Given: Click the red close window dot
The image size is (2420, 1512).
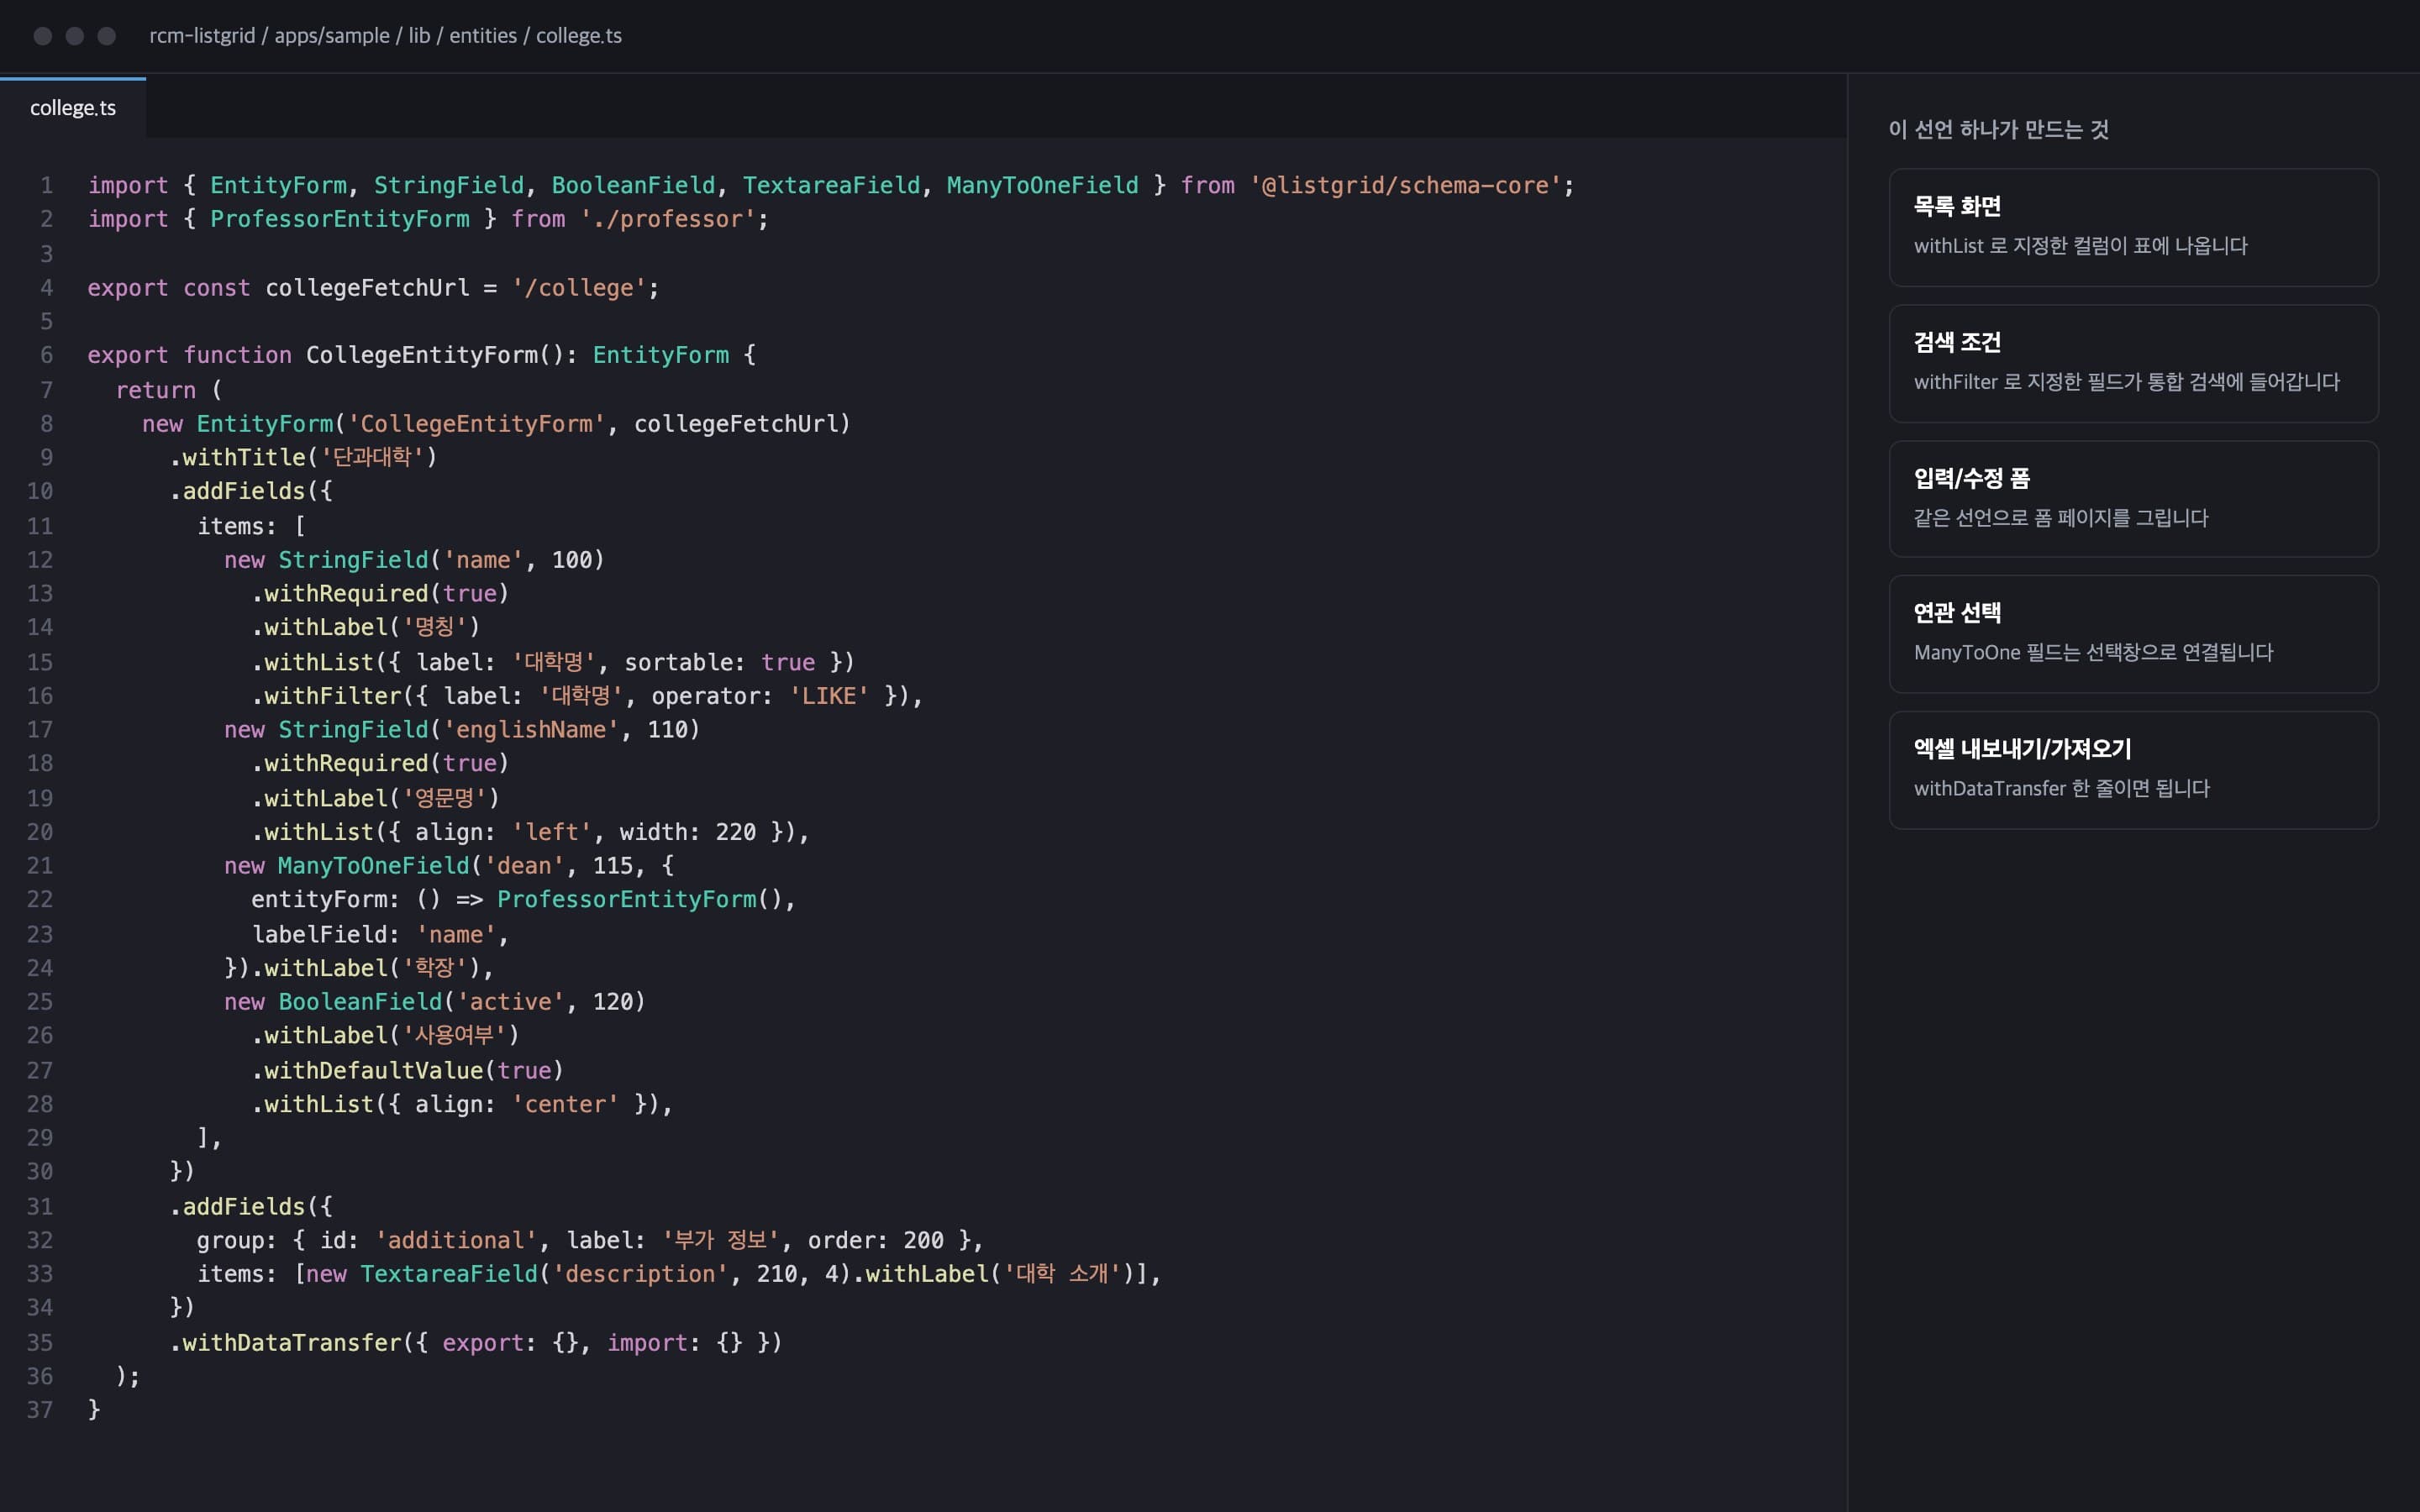Looking at the screenshot, I should pyautogui.click(x=43, y=36).
